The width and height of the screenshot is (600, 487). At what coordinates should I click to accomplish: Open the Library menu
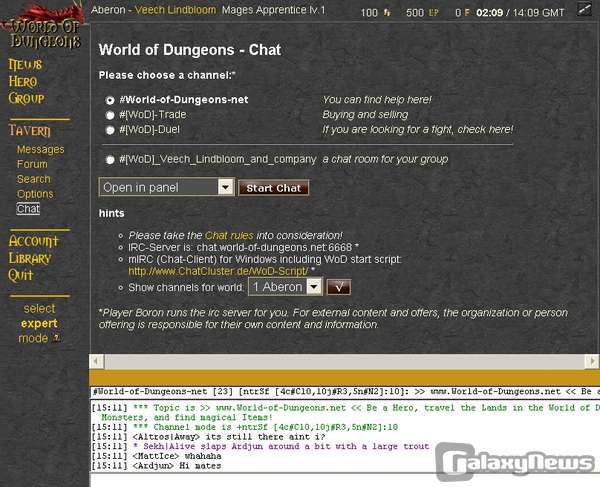(30, 258)
